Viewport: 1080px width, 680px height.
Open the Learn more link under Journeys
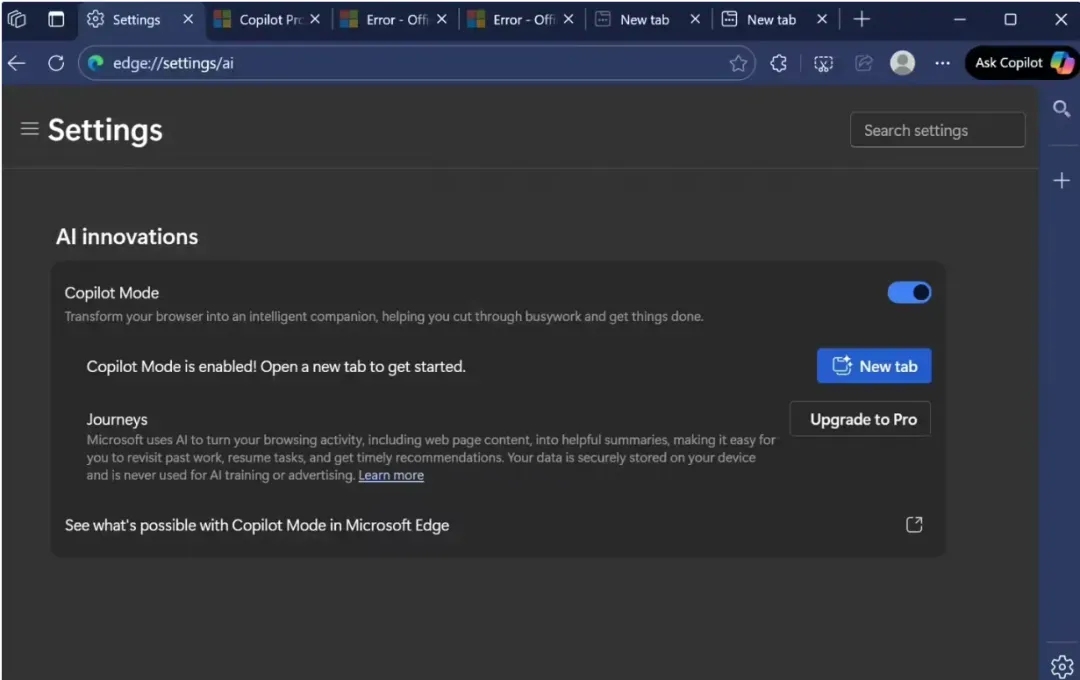tap(391, 475)
